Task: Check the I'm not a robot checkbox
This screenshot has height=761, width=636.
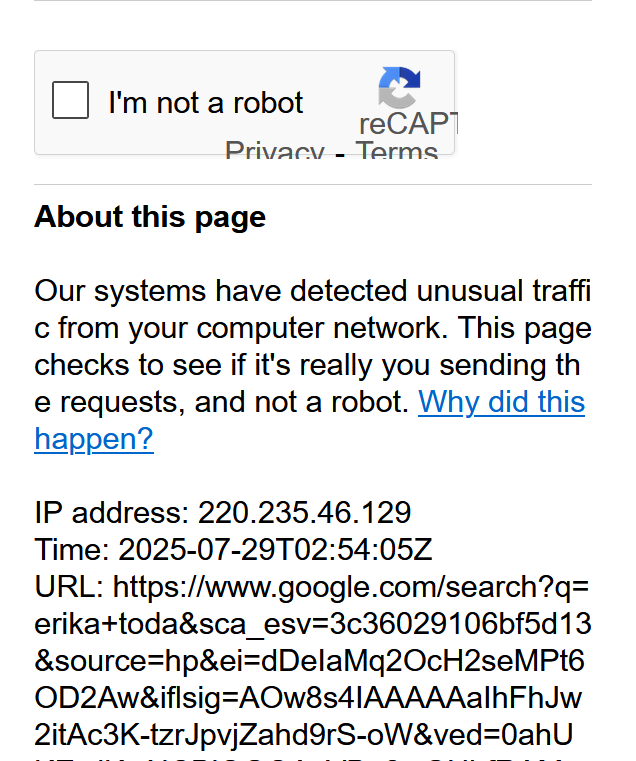Action: (70, 100)
